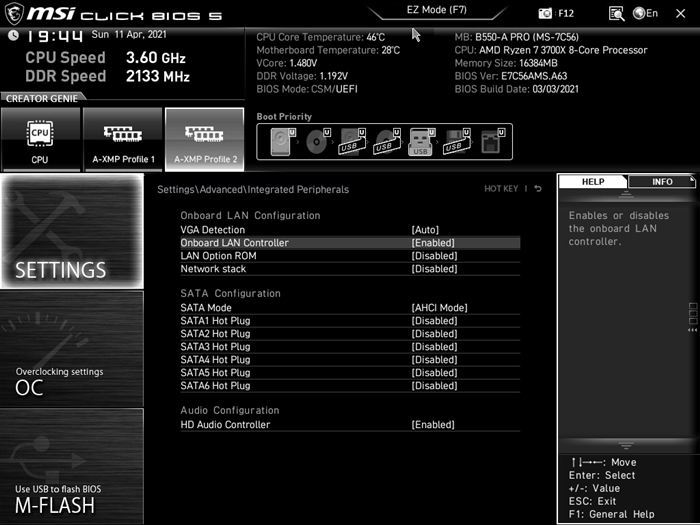Click the return arrow beside HOT KEY
The width and height of the screenshot is (700, 525).
click(x=538, y=189)
